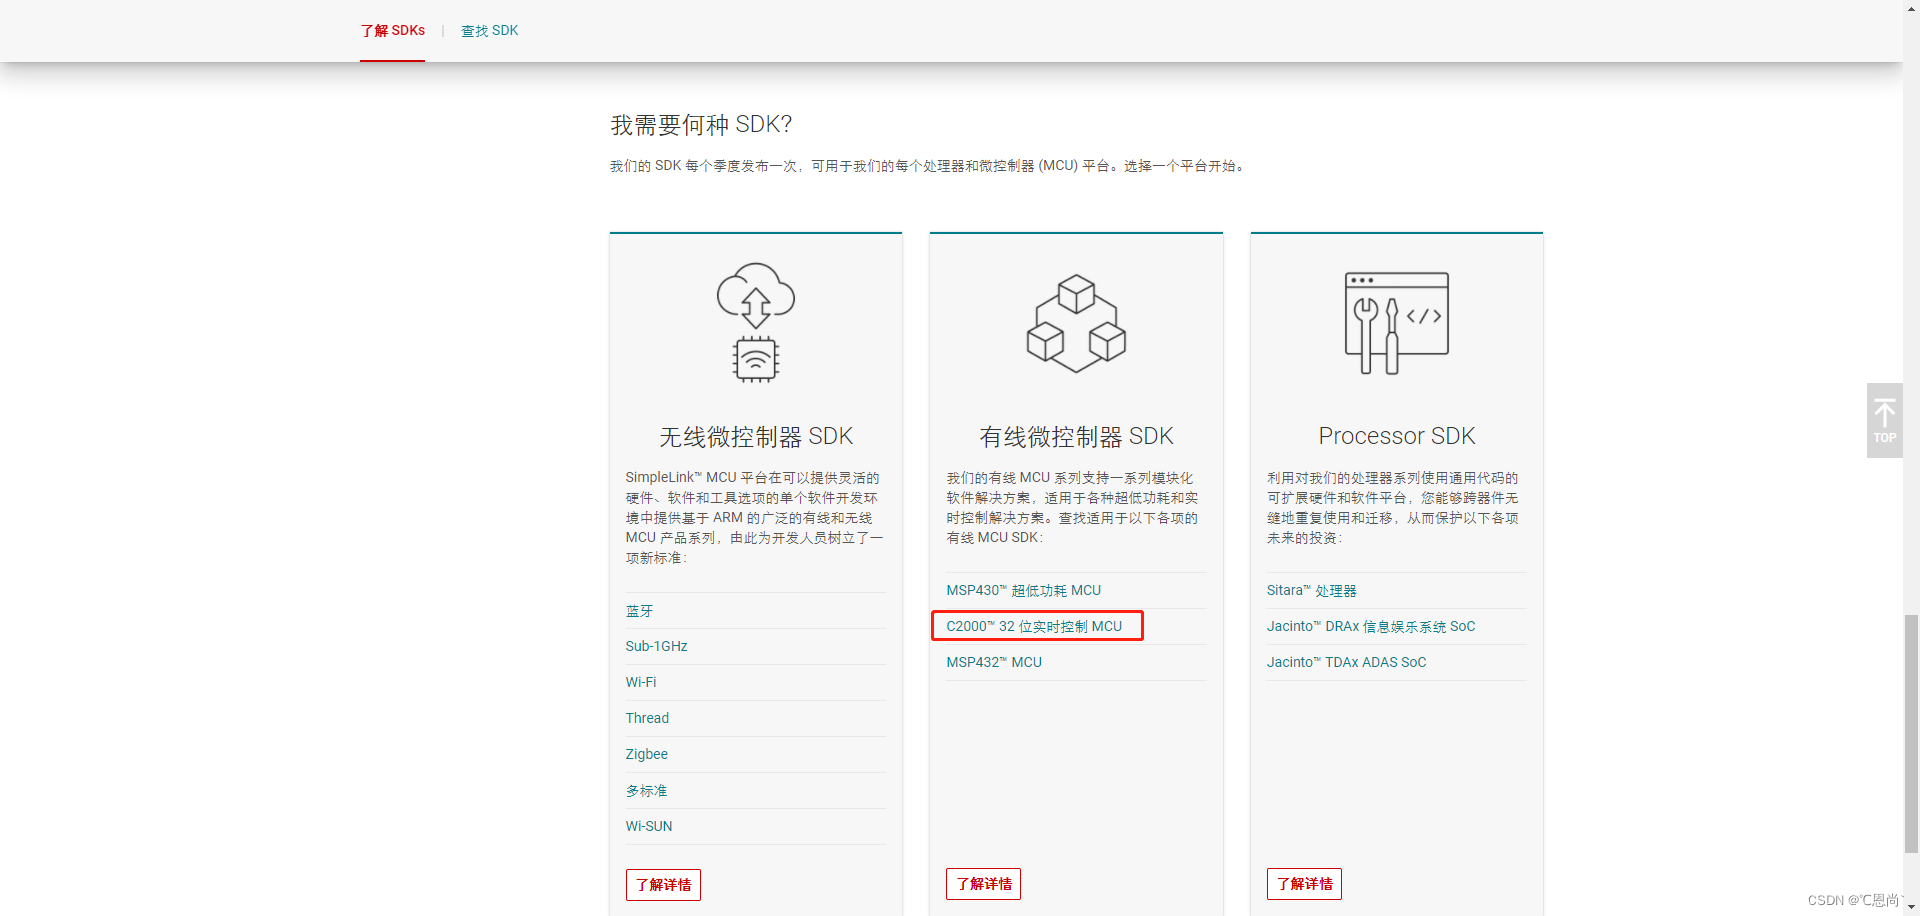Open MSP430 超低功耗 MCU link

coord(1023,591)
